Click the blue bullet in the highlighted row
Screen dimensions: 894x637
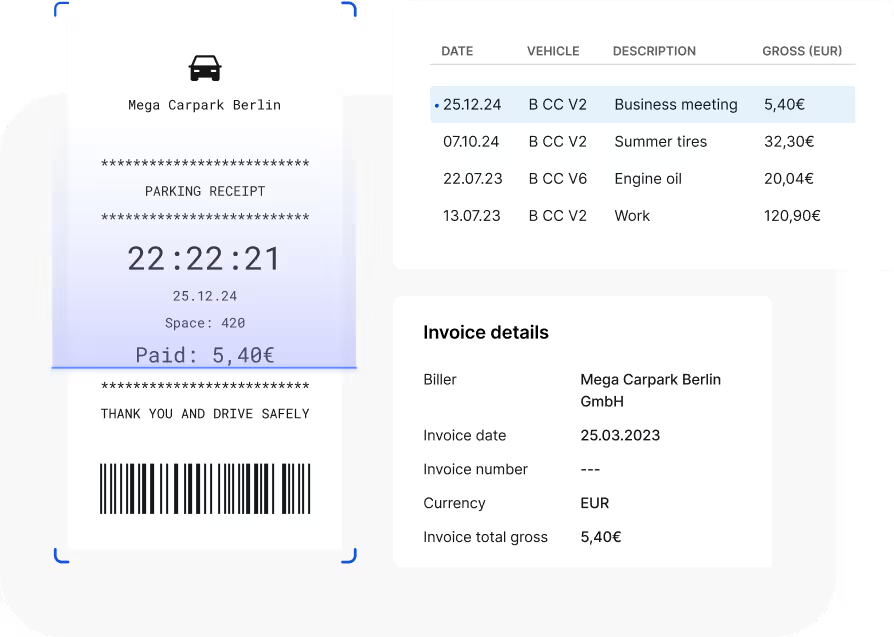point(437,106)
